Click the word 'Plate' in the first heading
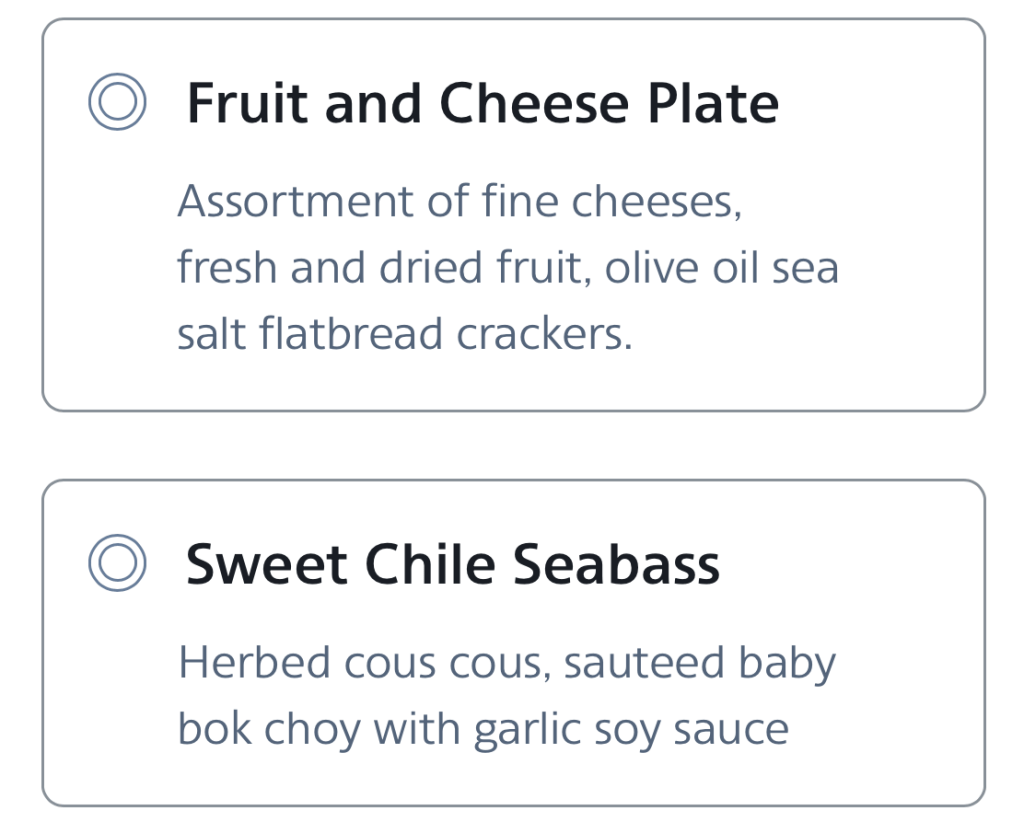This screenshot has height=834, width=1024. [711, 103]
